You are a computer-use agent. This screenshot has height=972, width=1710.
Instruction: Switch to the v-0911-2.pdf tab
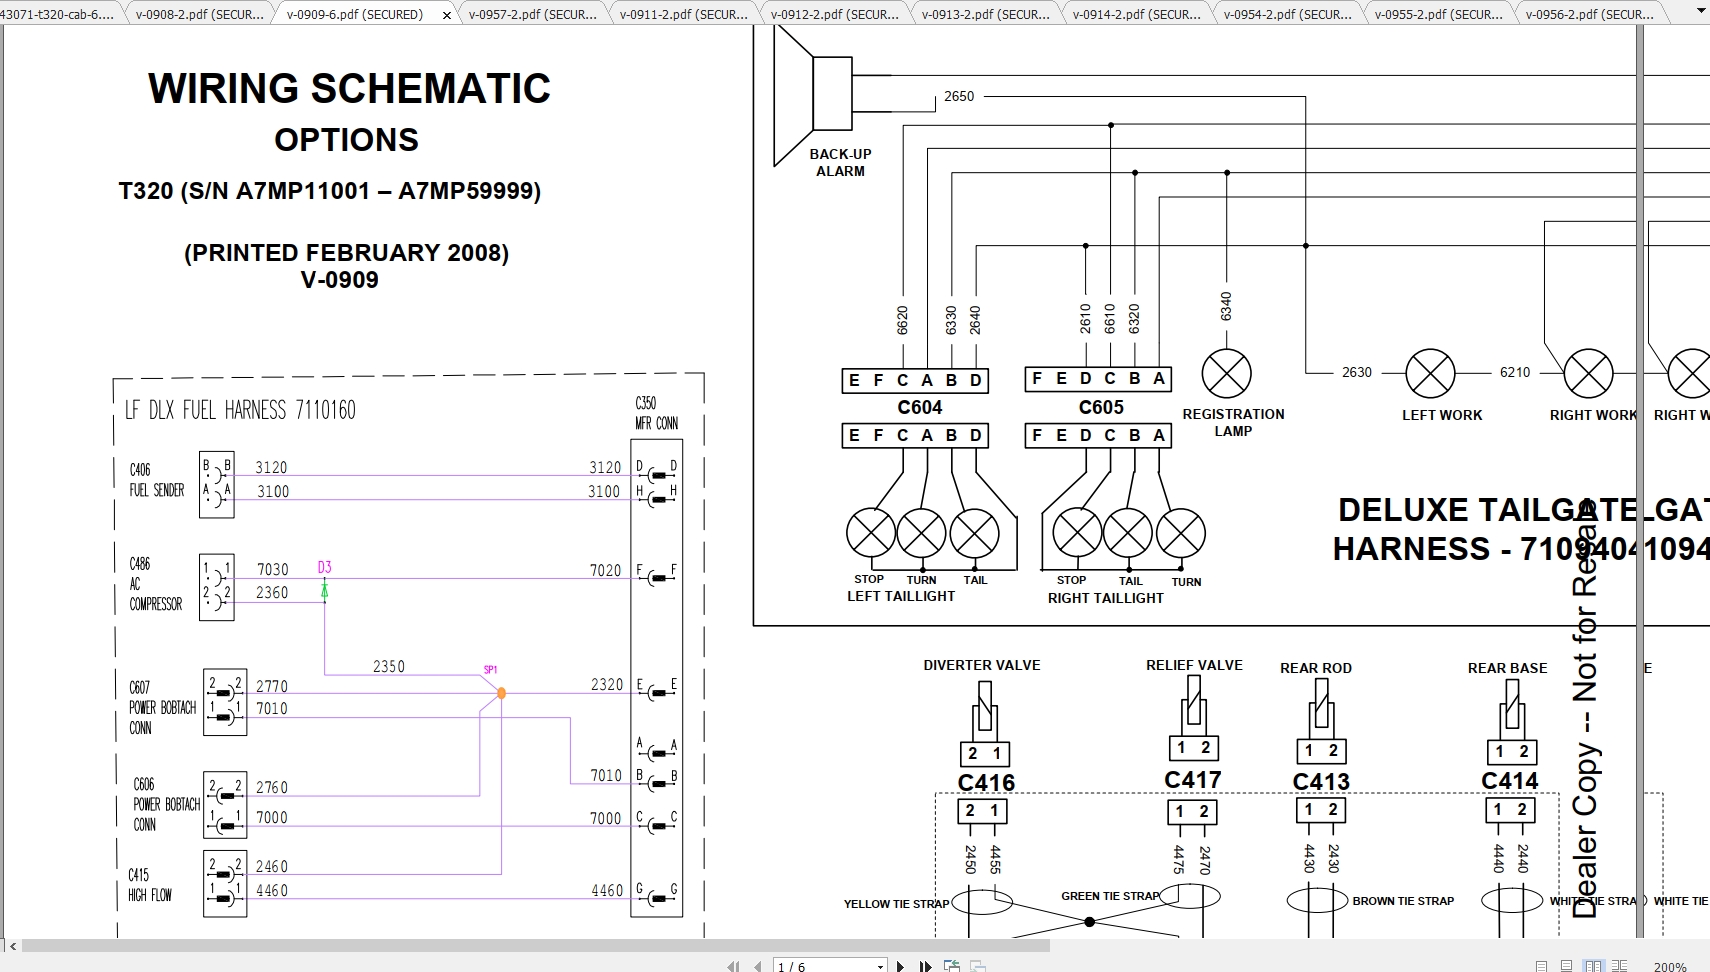683,14
